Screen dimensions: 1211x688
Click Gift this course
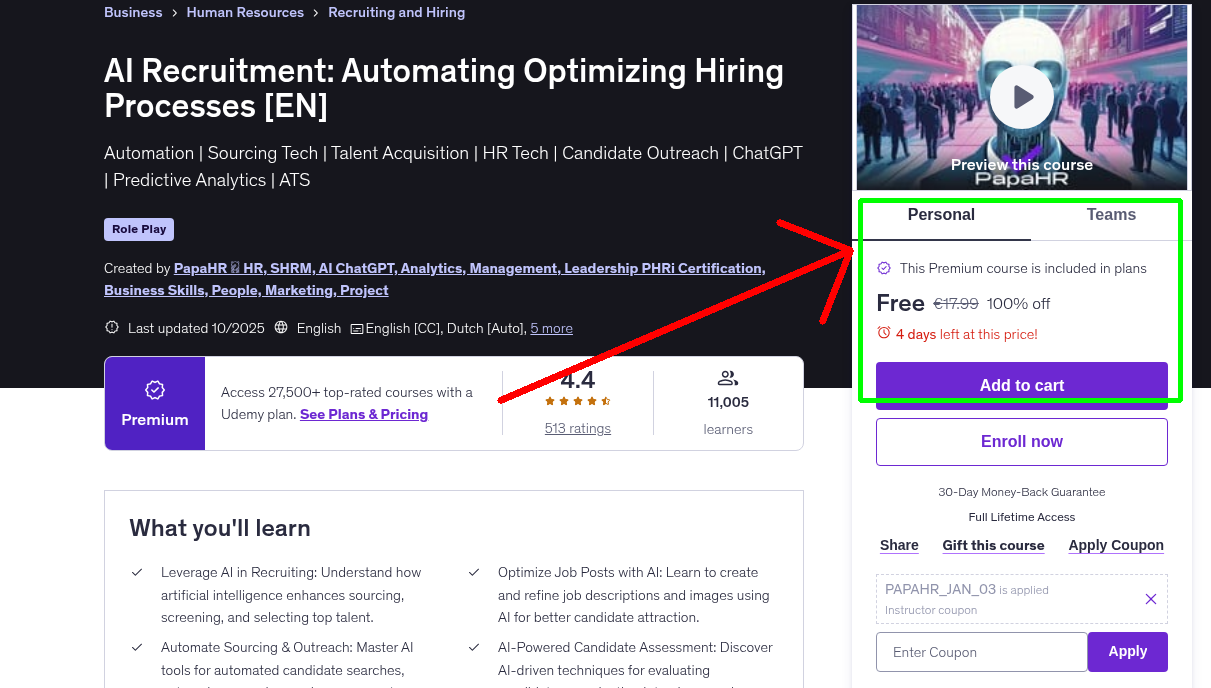coord(993,545)
